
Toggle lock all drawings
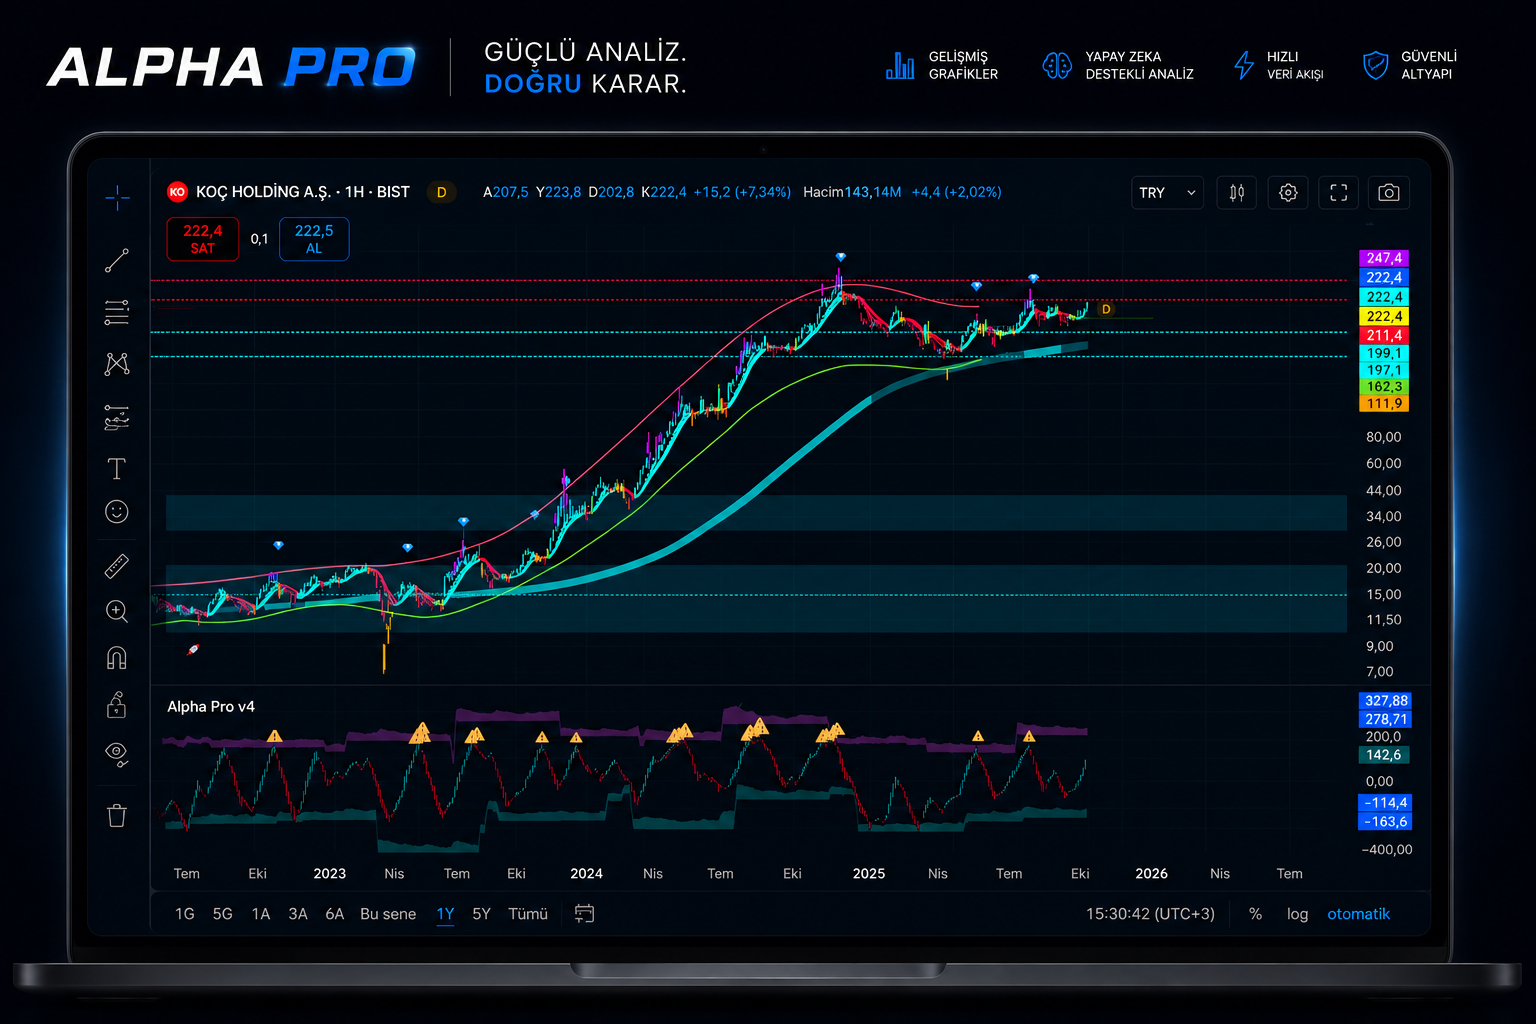coord(117,705)
